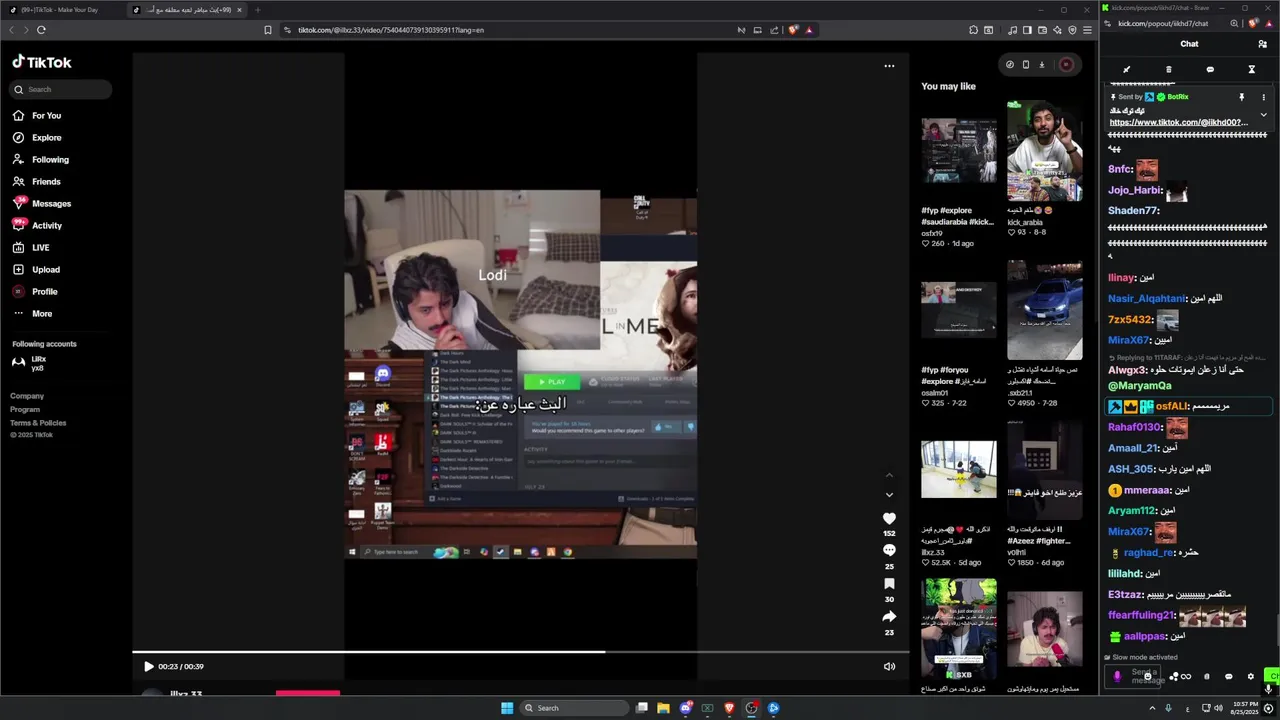Mute the video with speaker icon
The image size is (1280, 720).
coord(889,666)
